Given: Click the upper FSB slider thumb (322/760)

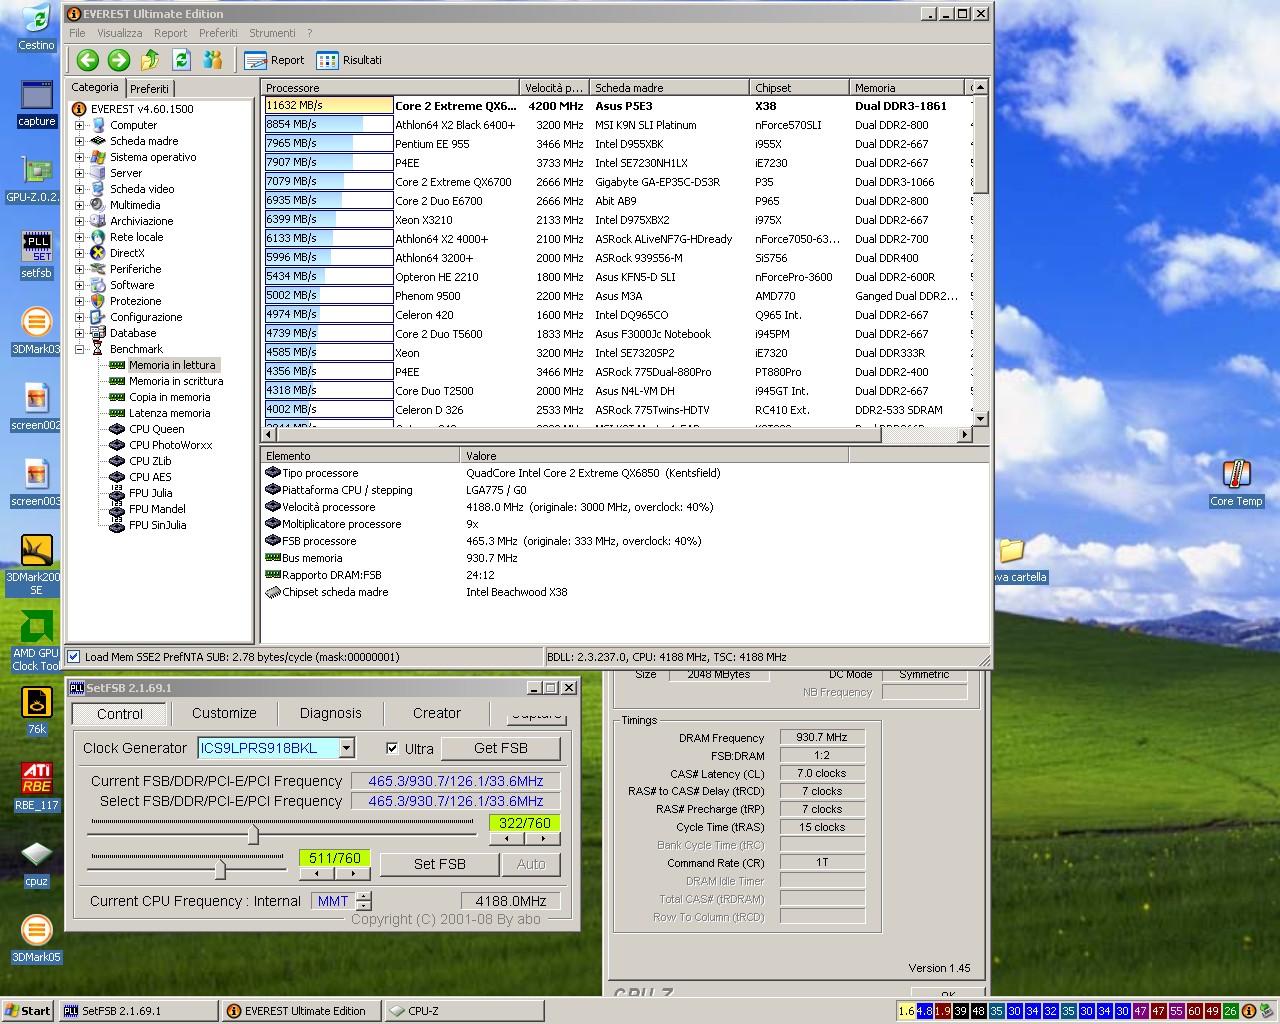Looking at the screenshot, I should point(253,833).
